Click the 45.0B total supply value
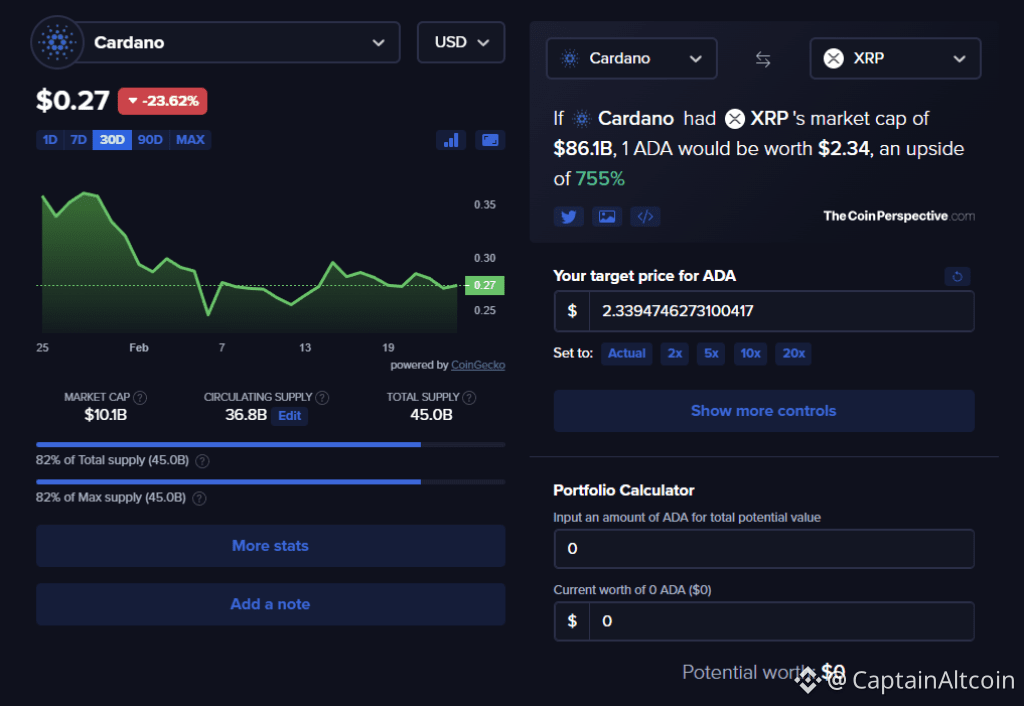Viewport: 1024px width, 706px height. click(431, 415)
